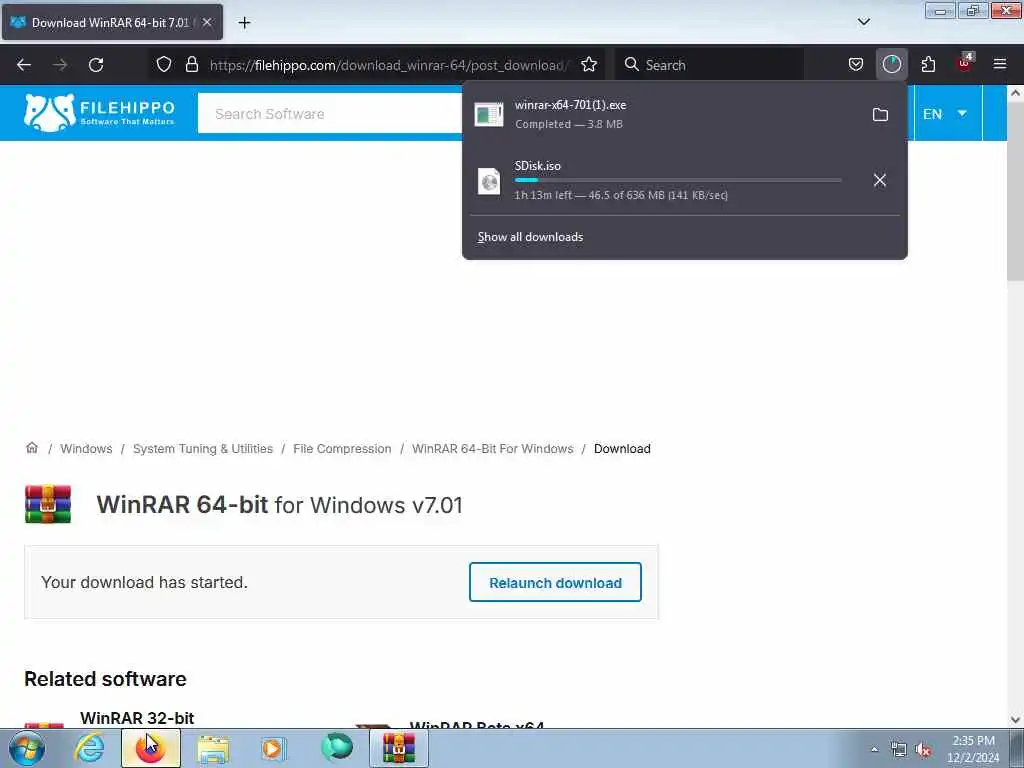Click the SDisk.iso download entry
Screen dimensions: 1024x768
click(663, 180)
